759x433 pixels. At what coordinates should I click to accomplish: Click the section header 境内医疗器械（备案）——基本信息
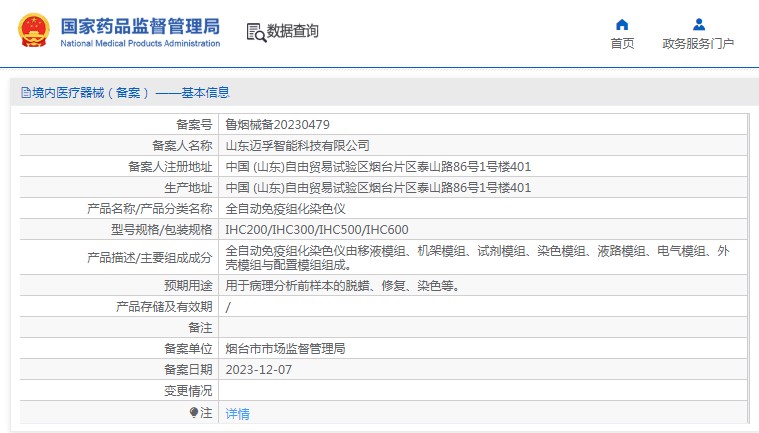point(131,92)
